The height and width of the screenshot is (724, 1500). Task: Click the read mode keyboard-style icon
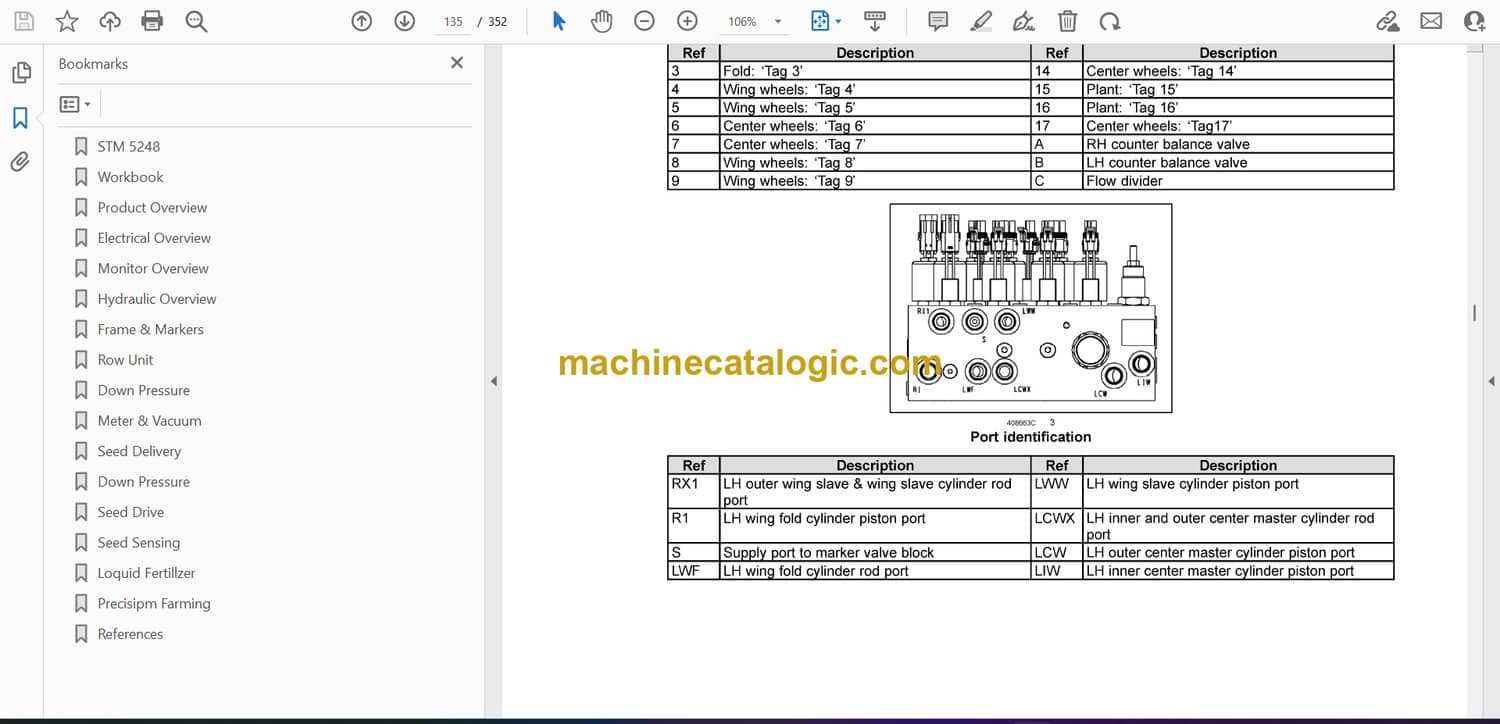tap(875, 21)
